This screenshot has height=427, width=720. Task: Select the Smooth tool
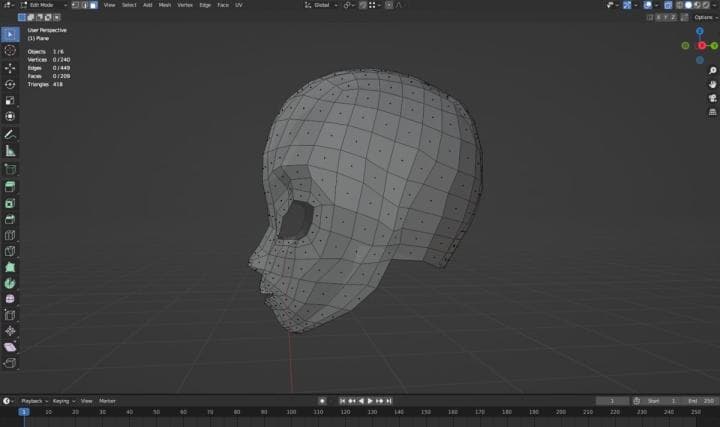[10, 299]
